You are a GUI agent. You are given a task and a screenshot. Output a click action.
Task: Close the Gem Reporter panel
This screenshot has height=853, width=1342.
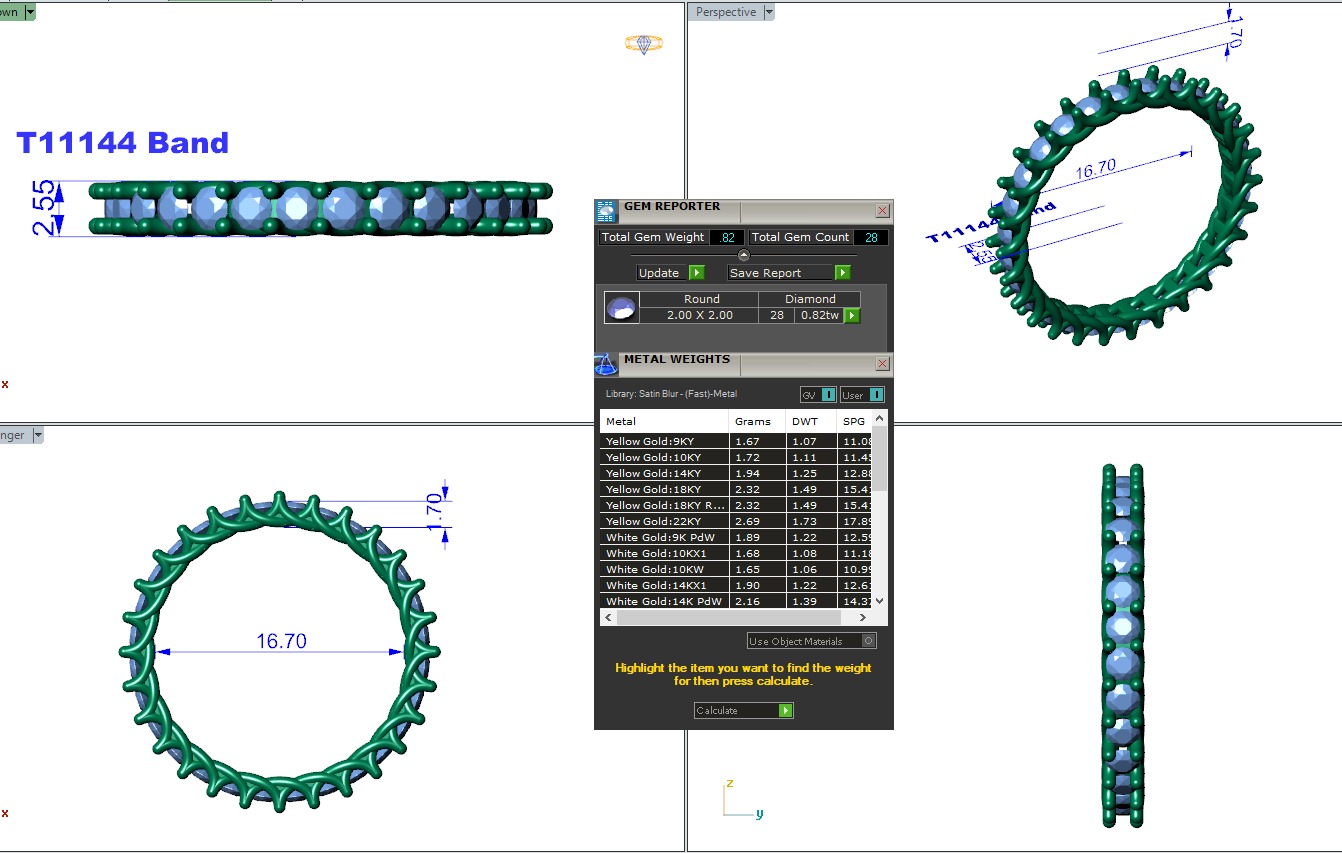(x=882, y=211)
